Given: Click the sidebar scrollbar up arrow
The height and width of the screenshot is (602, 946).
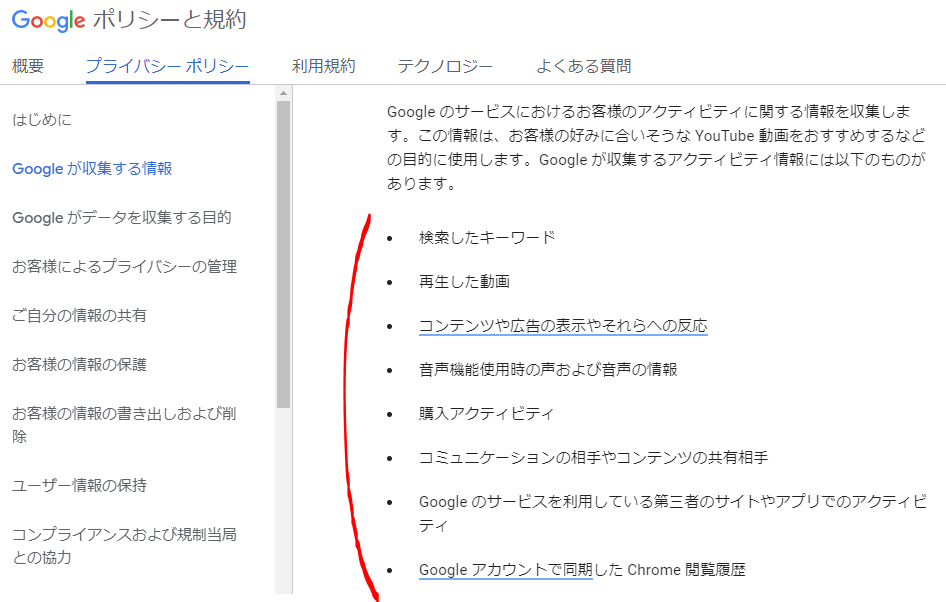Looking at the screenshot, I should 283,93.
